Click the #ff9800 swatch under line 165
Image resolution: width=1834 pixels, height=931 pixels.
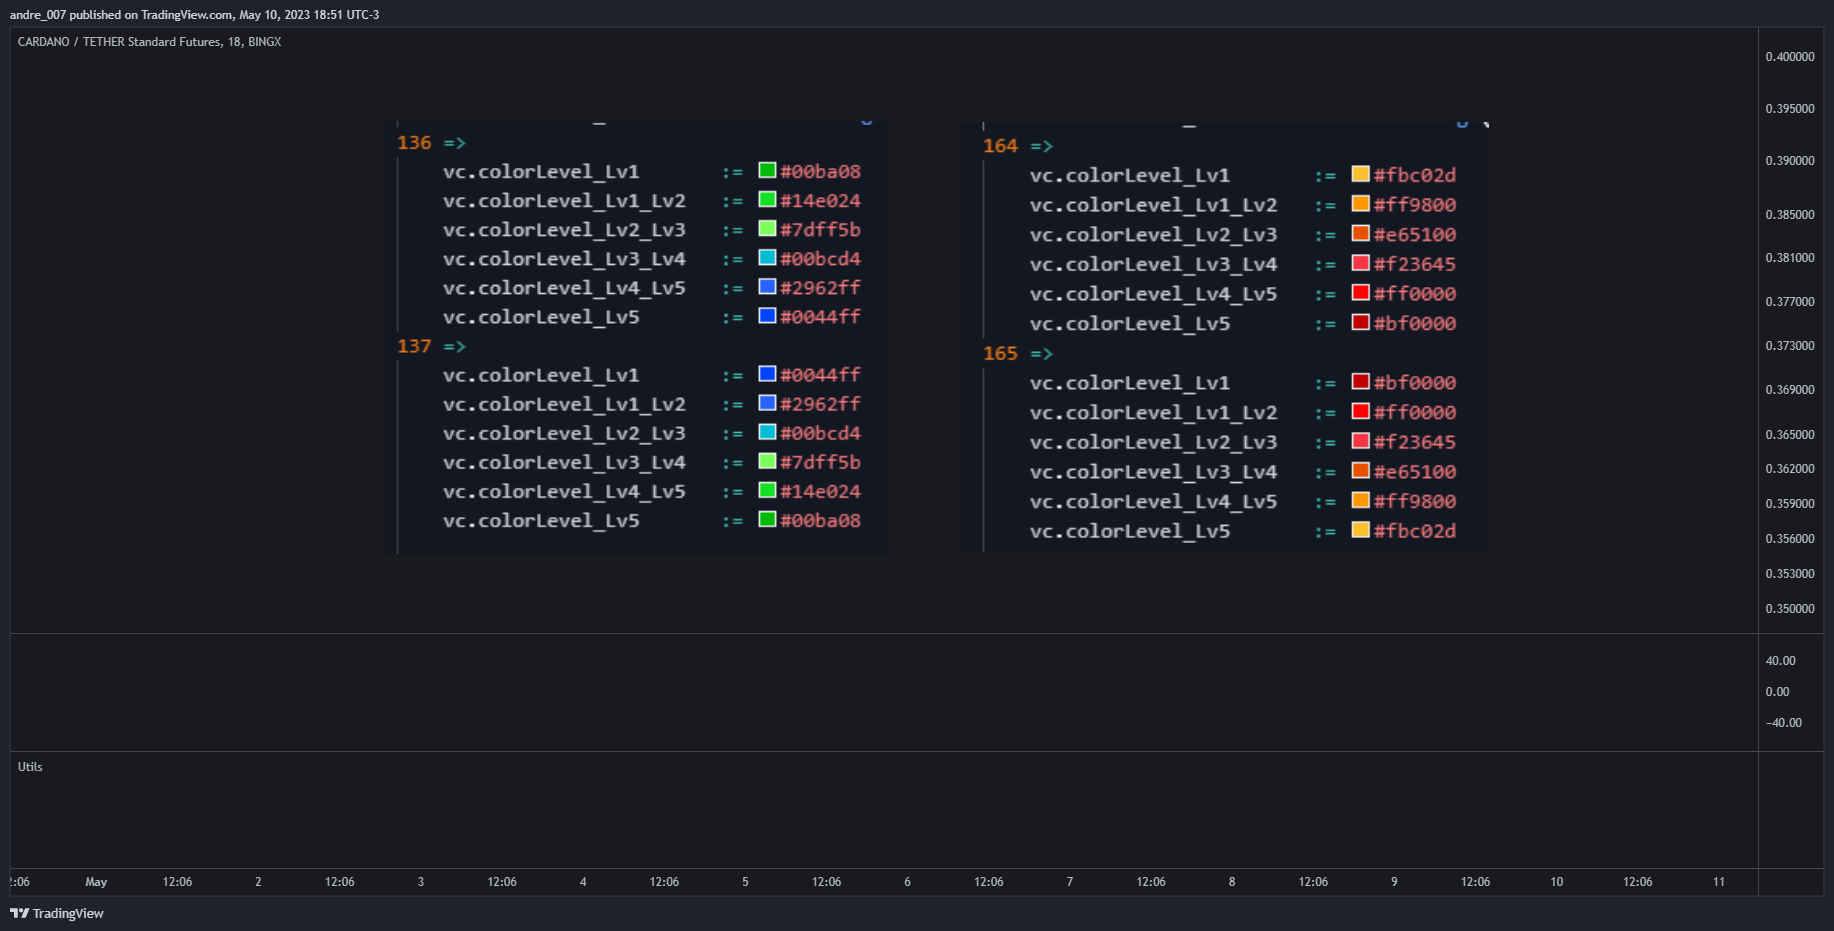(x=1360, y=500)
